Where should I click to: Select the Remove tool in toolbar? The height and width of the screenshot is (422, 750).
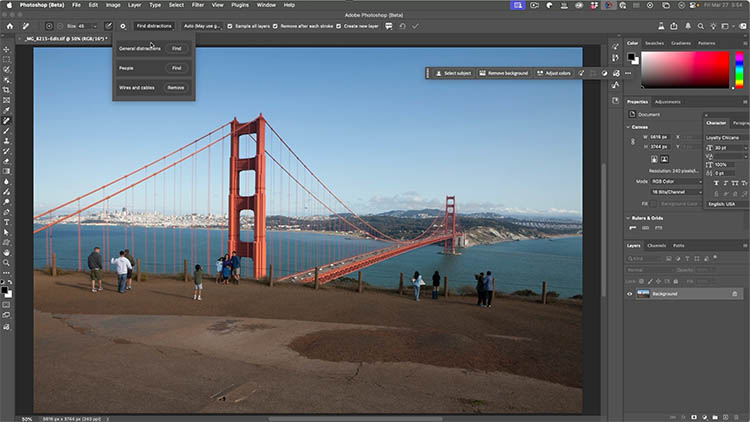(6, 121)
